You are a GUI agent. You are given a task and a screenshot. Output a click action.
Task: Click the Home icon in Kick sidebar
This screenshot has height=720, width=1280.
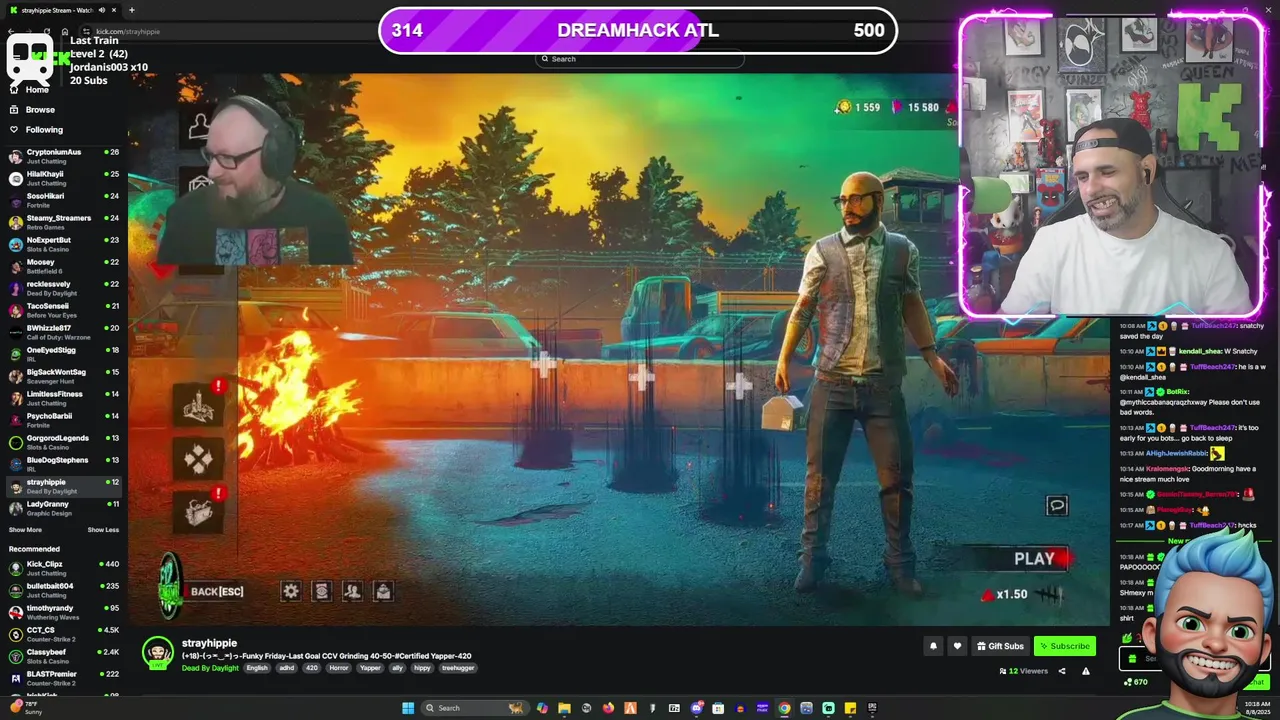14,90
